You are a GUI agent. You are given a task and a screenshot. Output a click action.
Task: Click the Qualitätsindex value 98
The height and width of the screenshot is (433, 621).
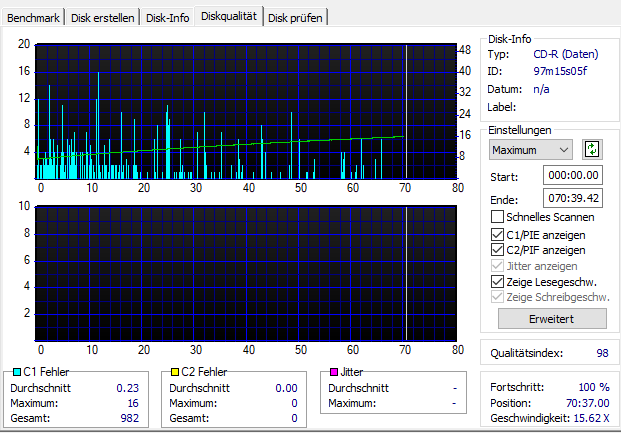pos(602,353)
